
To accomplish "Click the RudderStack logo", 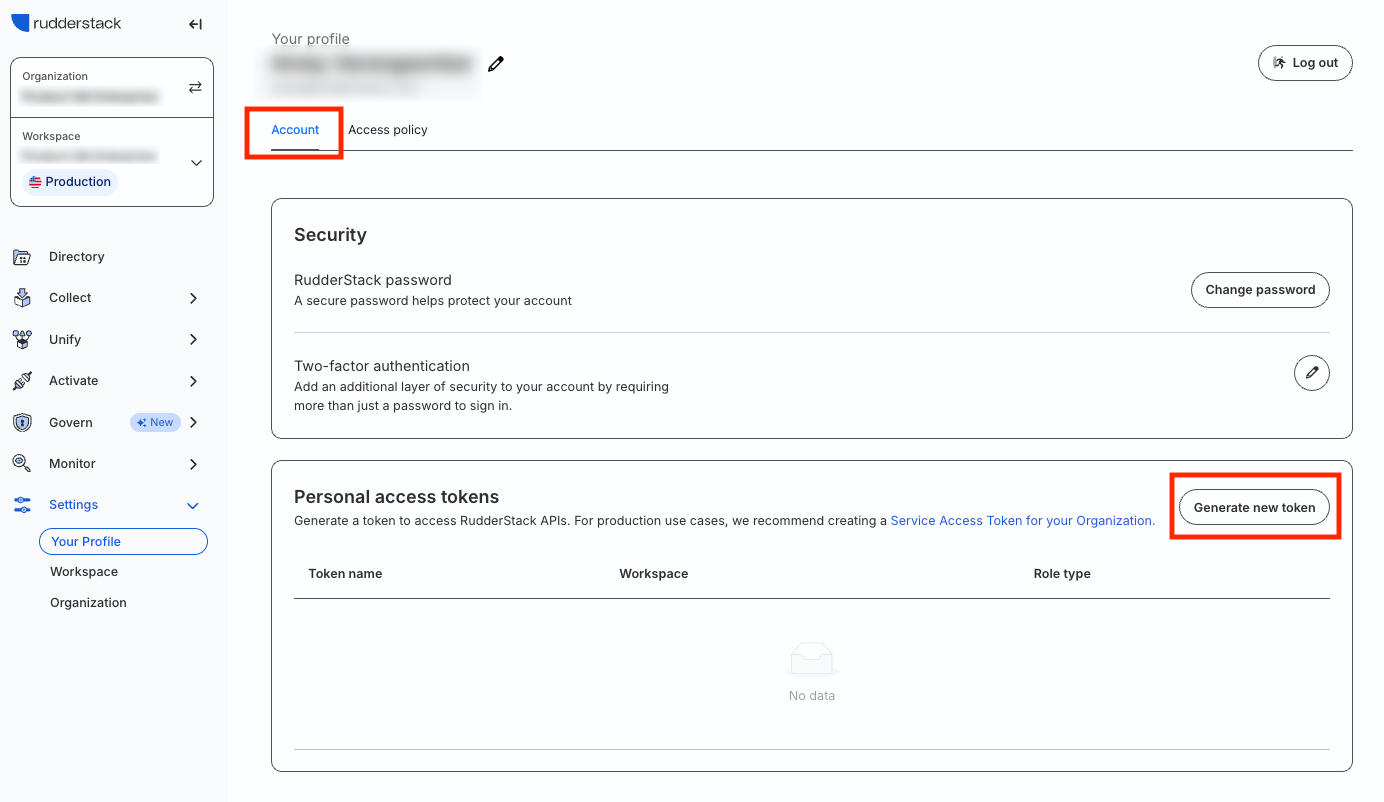I will click(x=66, y=23).
